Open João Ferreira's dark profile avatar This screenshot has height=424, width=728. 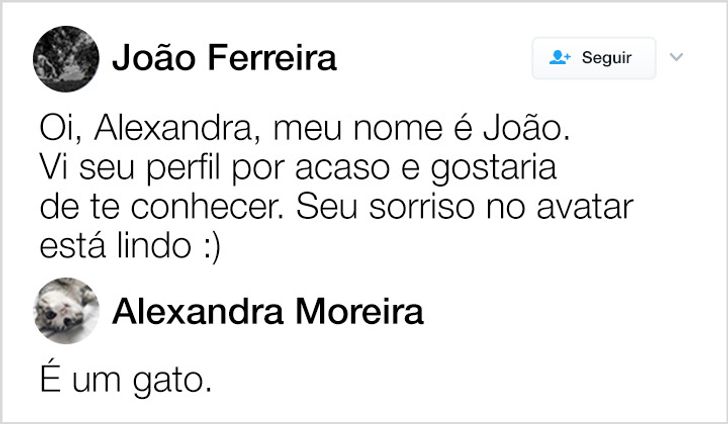pos(66,59)
